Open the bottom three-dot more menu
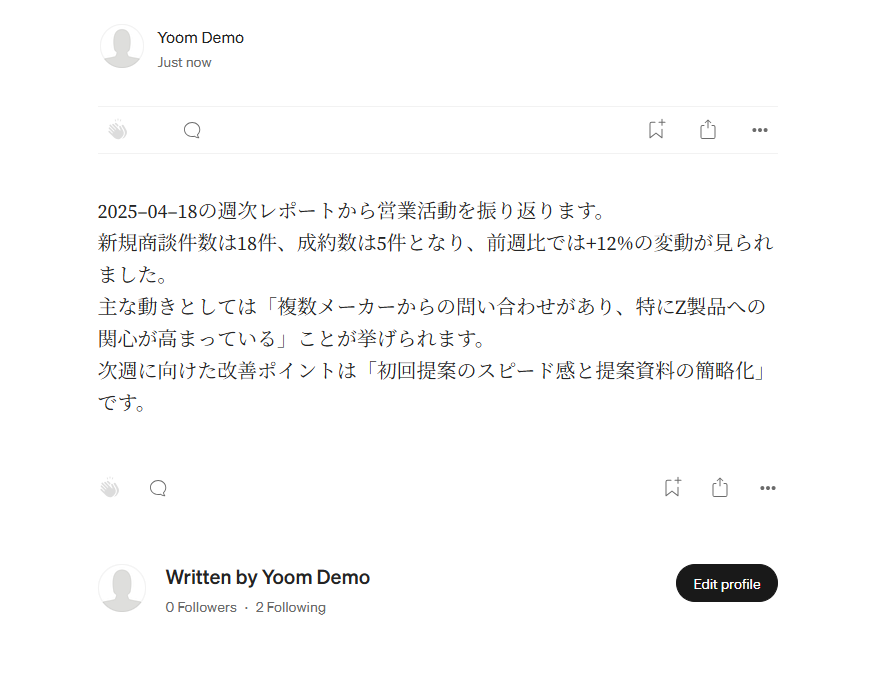The image size is (889, 675). pyautogui.click(x=768, y=488)
